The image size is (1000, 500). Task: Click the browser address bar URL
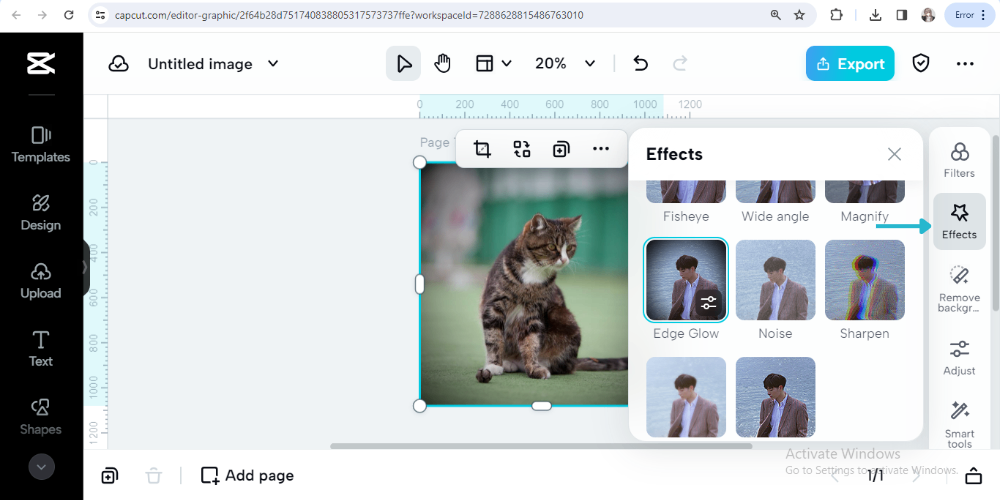point(349,15)
